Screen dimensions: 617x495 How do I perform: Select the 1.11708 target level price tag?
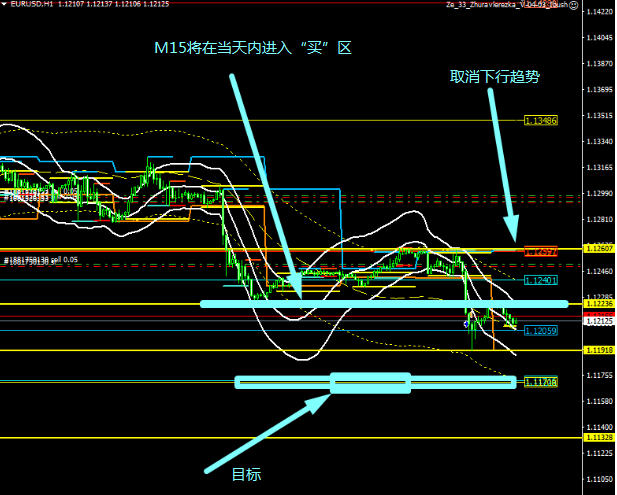541,382
